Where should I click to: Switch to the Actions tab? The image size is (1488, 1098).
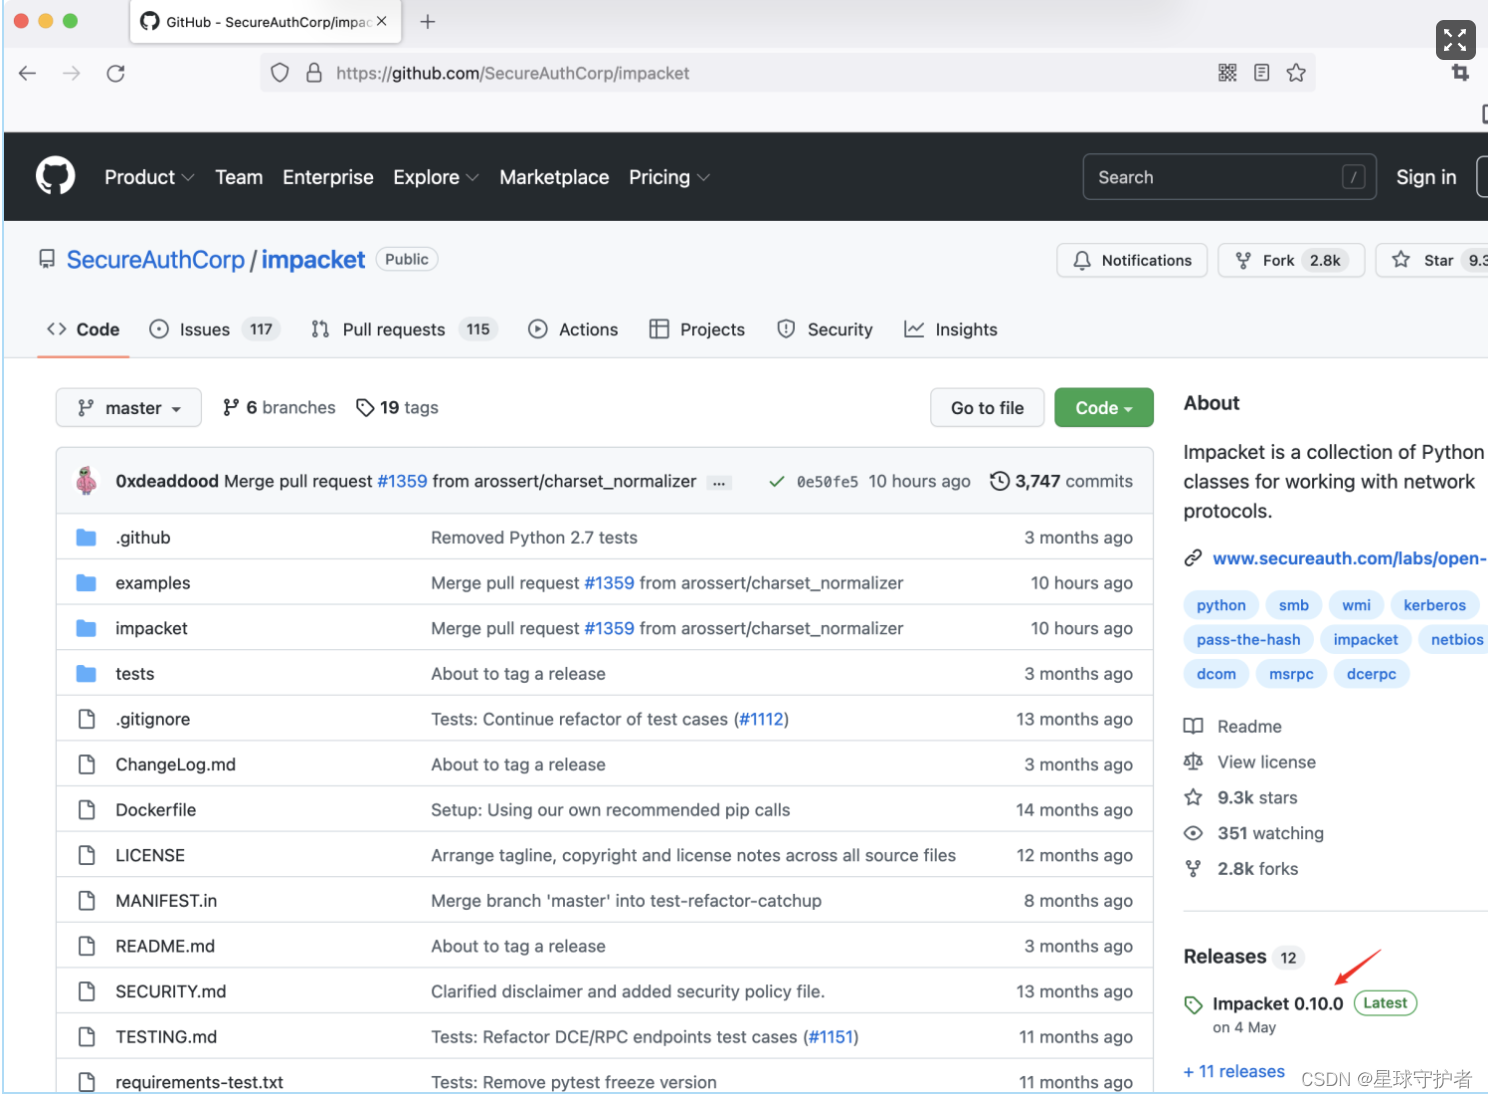(x=573, y=329)
